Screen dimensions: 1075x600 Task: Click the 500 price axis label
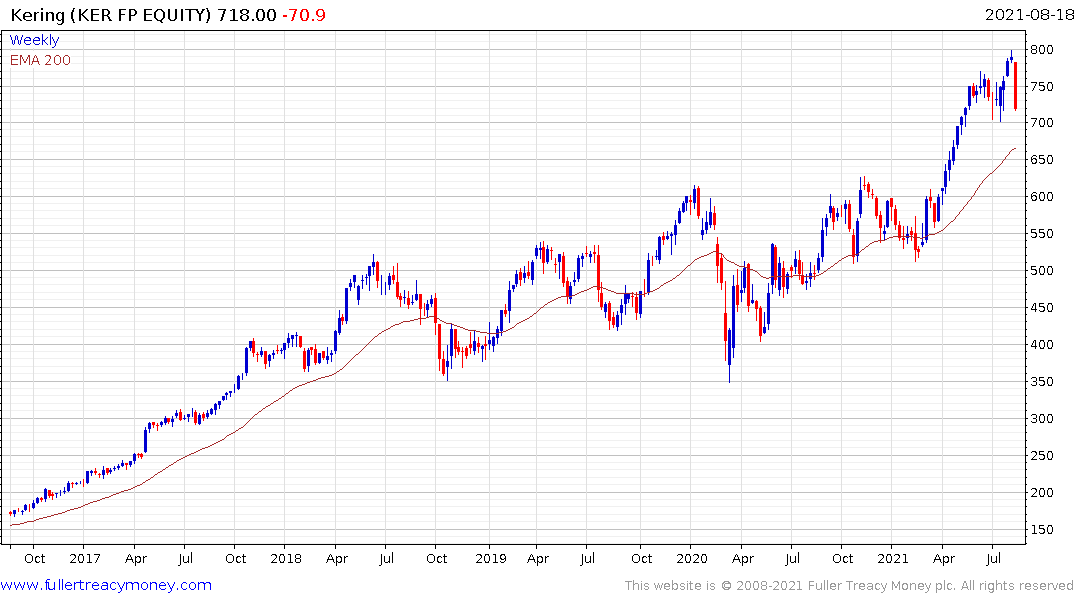pyautogui.click(x=1041, y=271)
